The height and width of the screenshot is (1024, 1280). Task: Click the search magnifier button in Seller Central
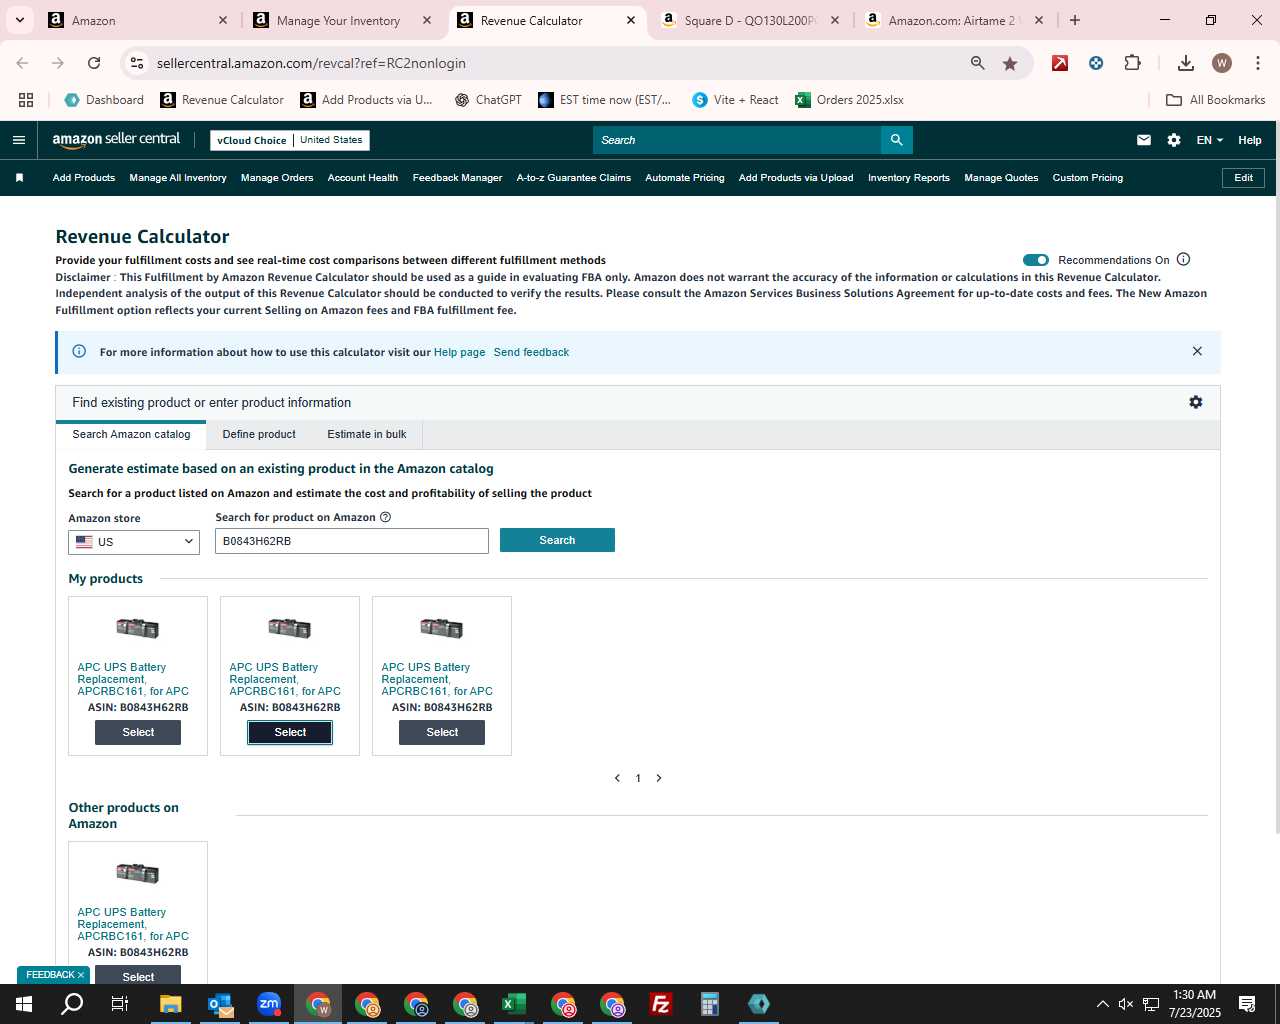tap(897, 140)
